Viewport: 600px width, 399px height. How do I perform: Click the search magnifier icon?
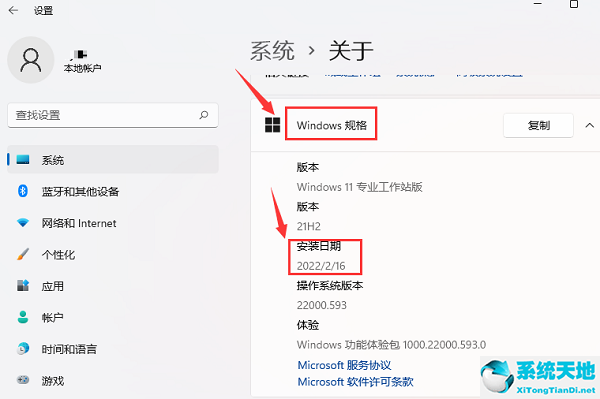(x=204, y=115)
